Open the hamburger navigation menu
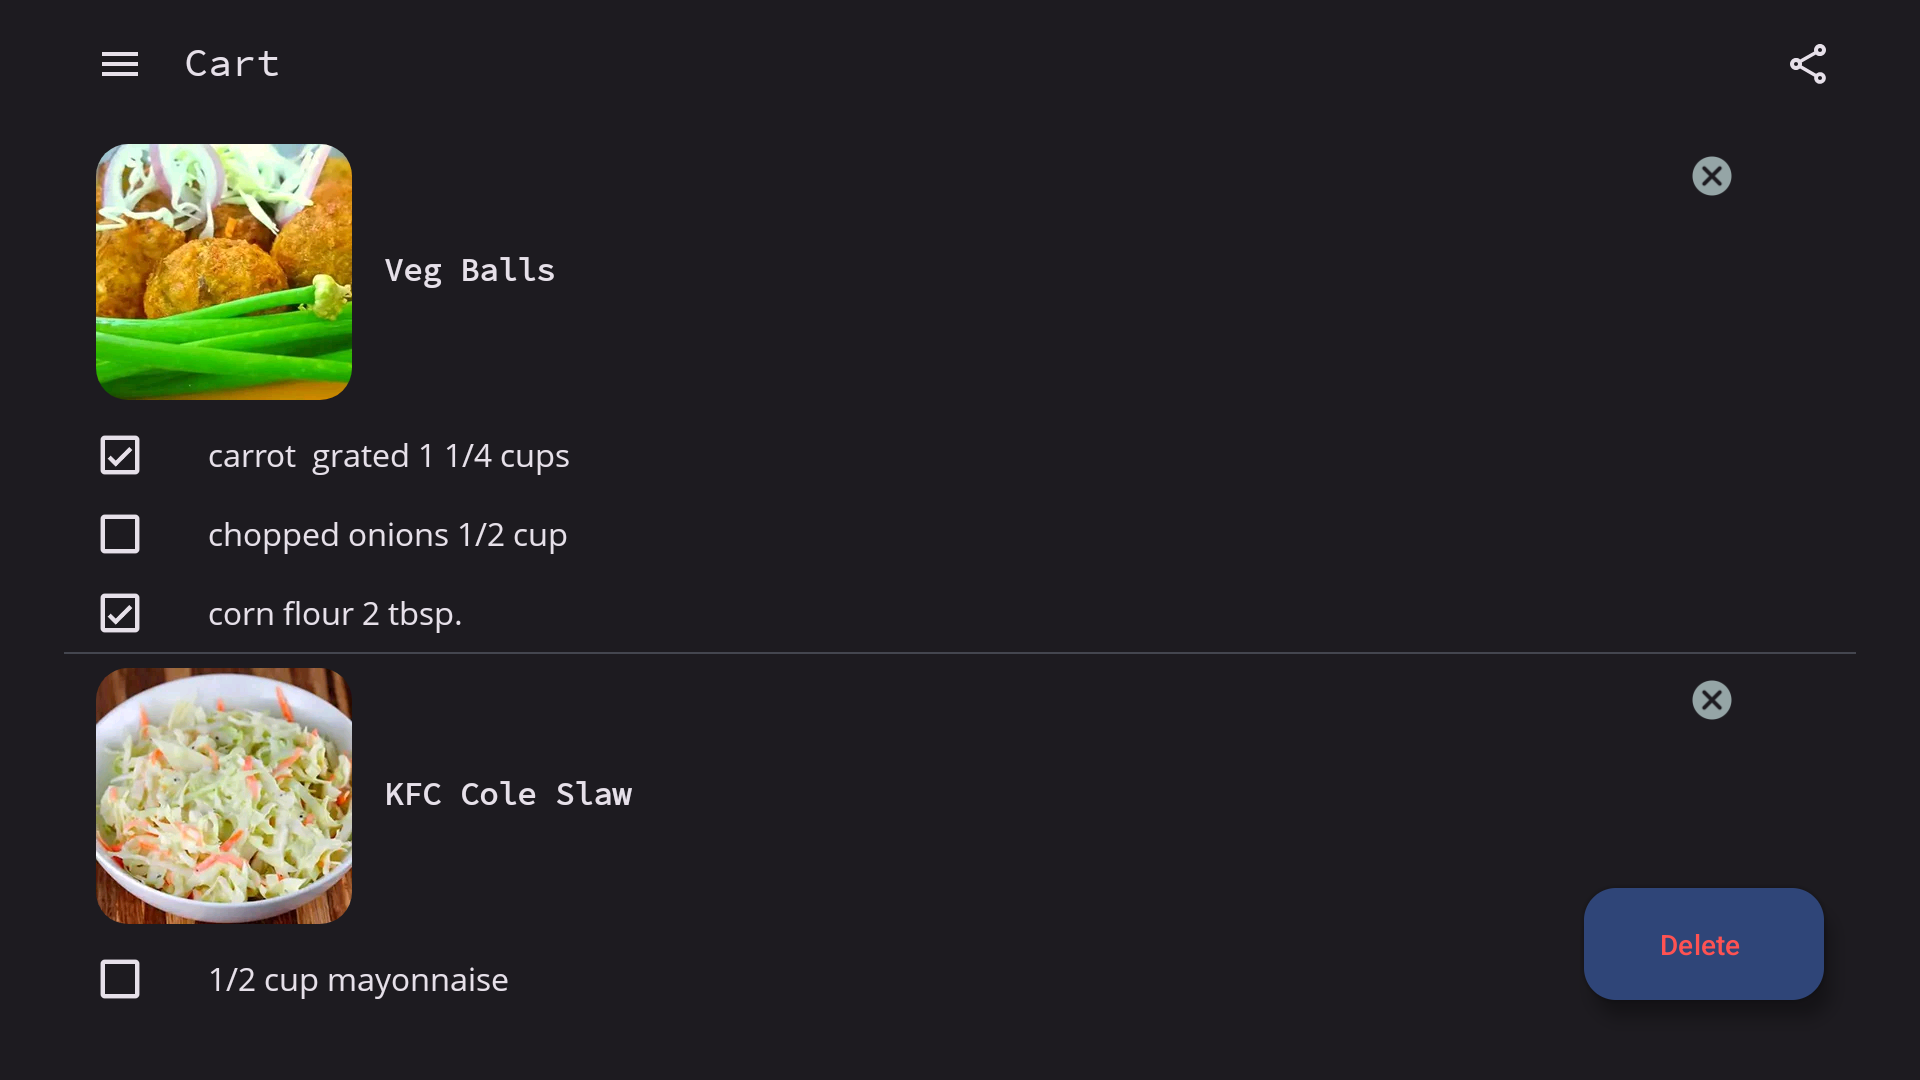This screenshot has height=1080, width=1920. [x=120, y=65]
